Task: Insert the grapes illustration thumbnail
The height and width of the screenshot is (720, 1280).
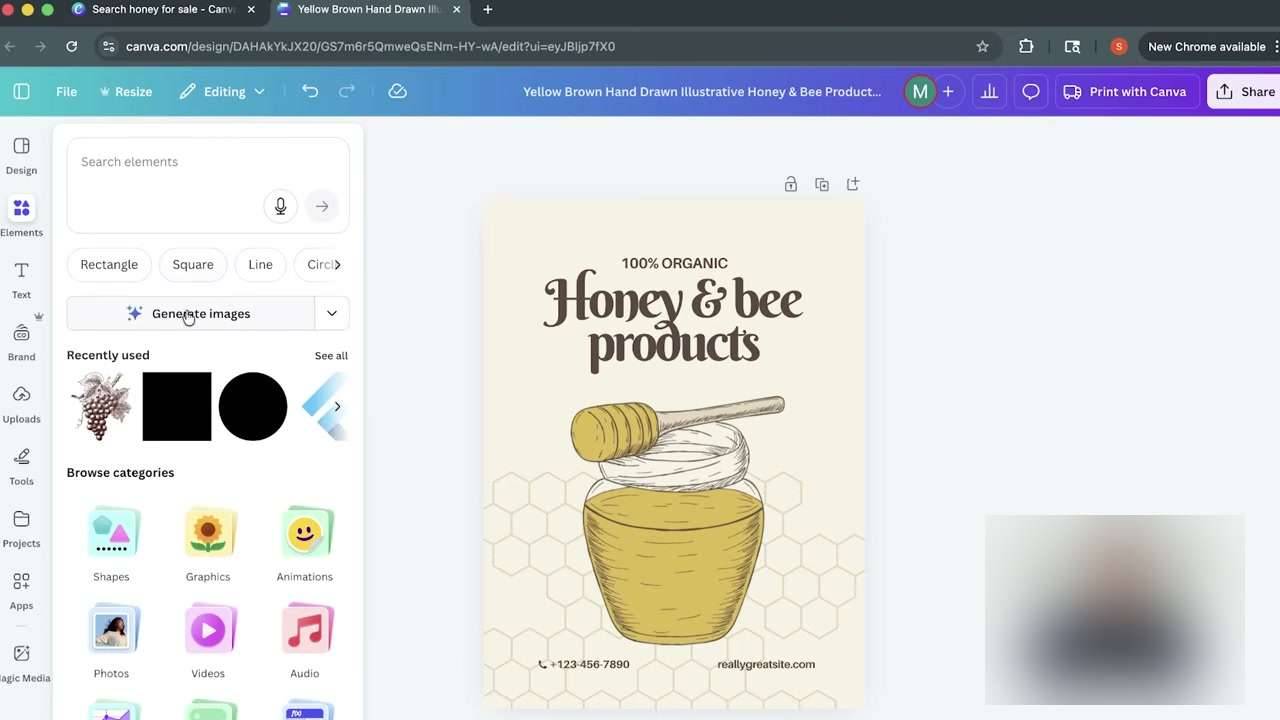Action: (101, 406)
